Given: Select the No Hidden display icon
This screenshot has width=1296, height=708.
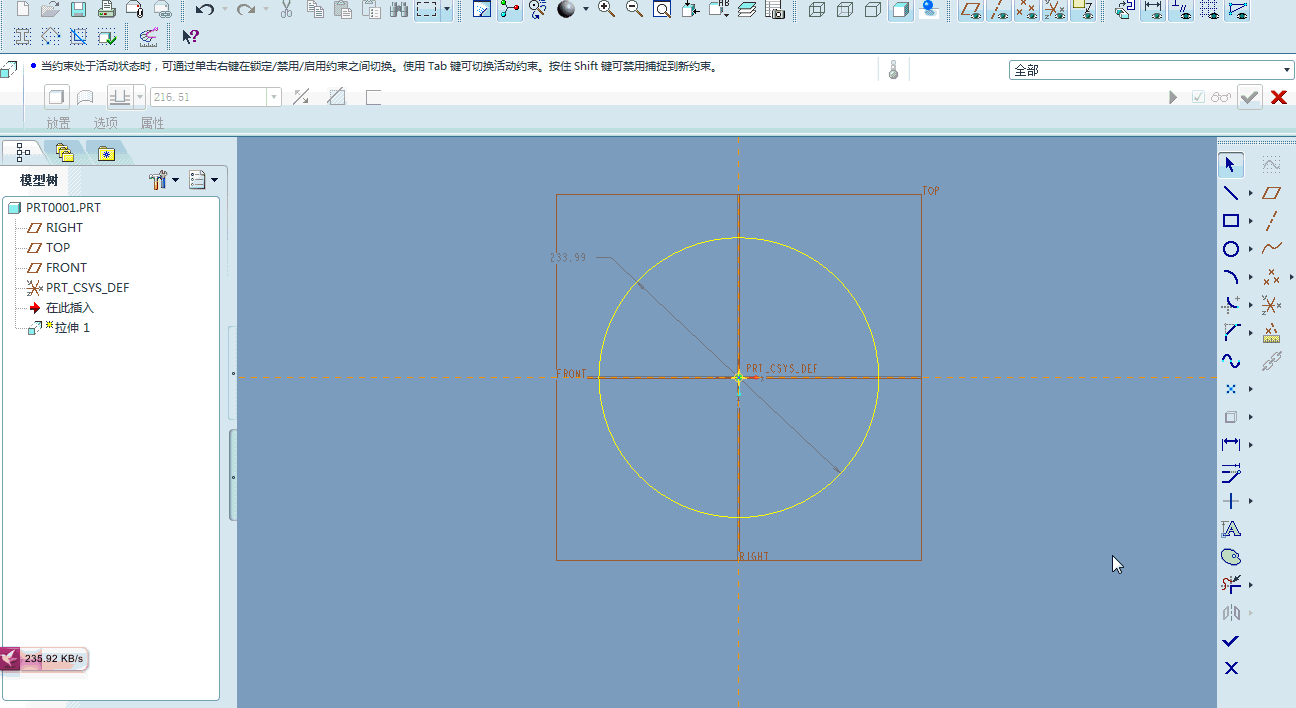Looking at the screenshot, I should 873,10.
